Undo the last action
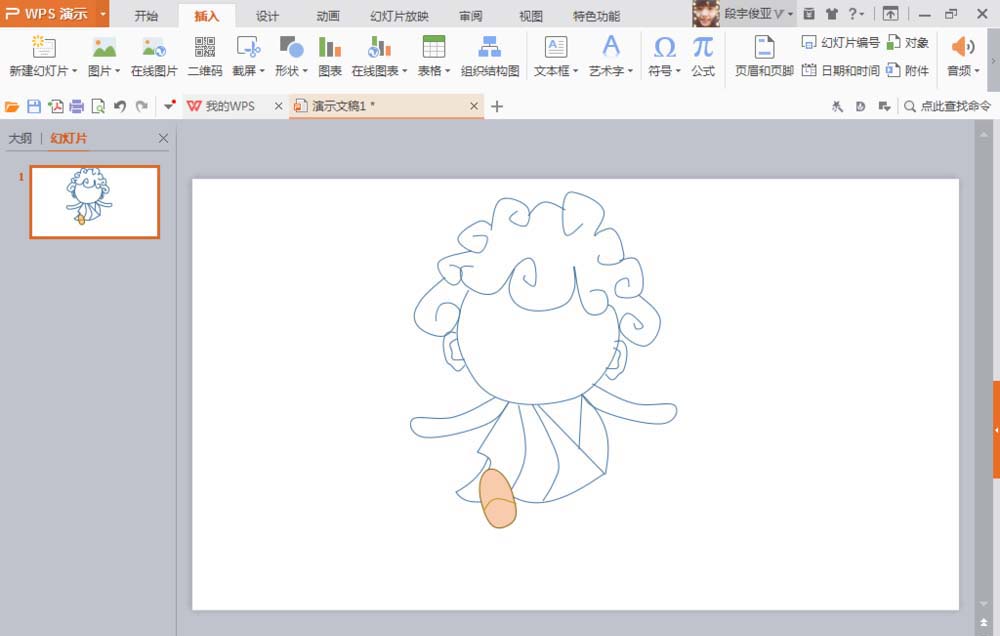 120,107
